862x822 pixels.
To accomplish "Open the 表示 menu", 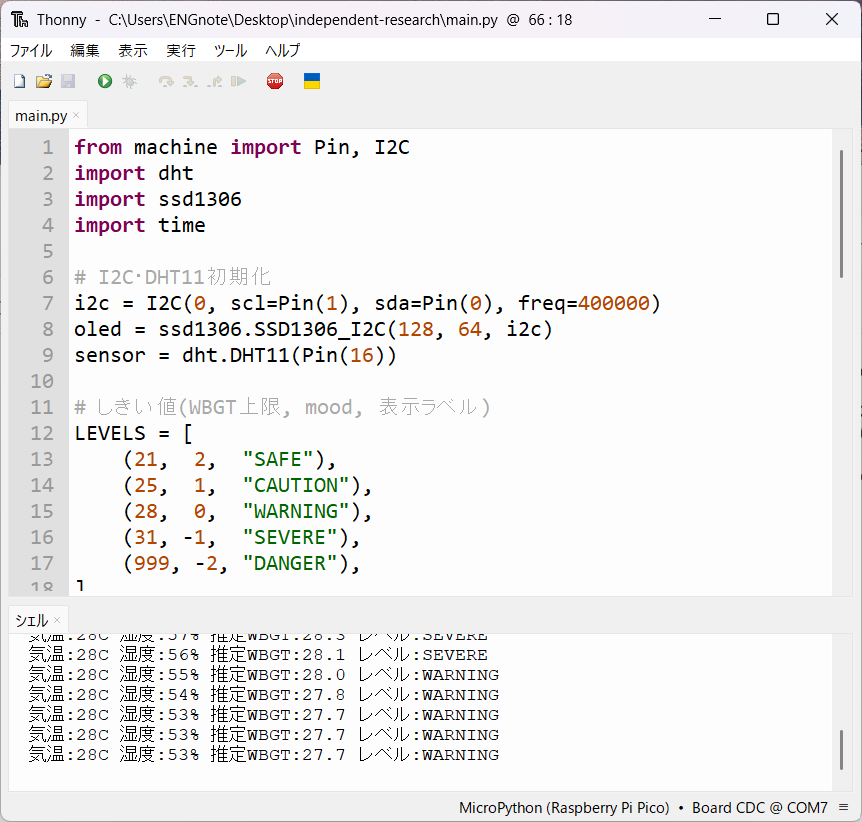I will pos(133,51).
